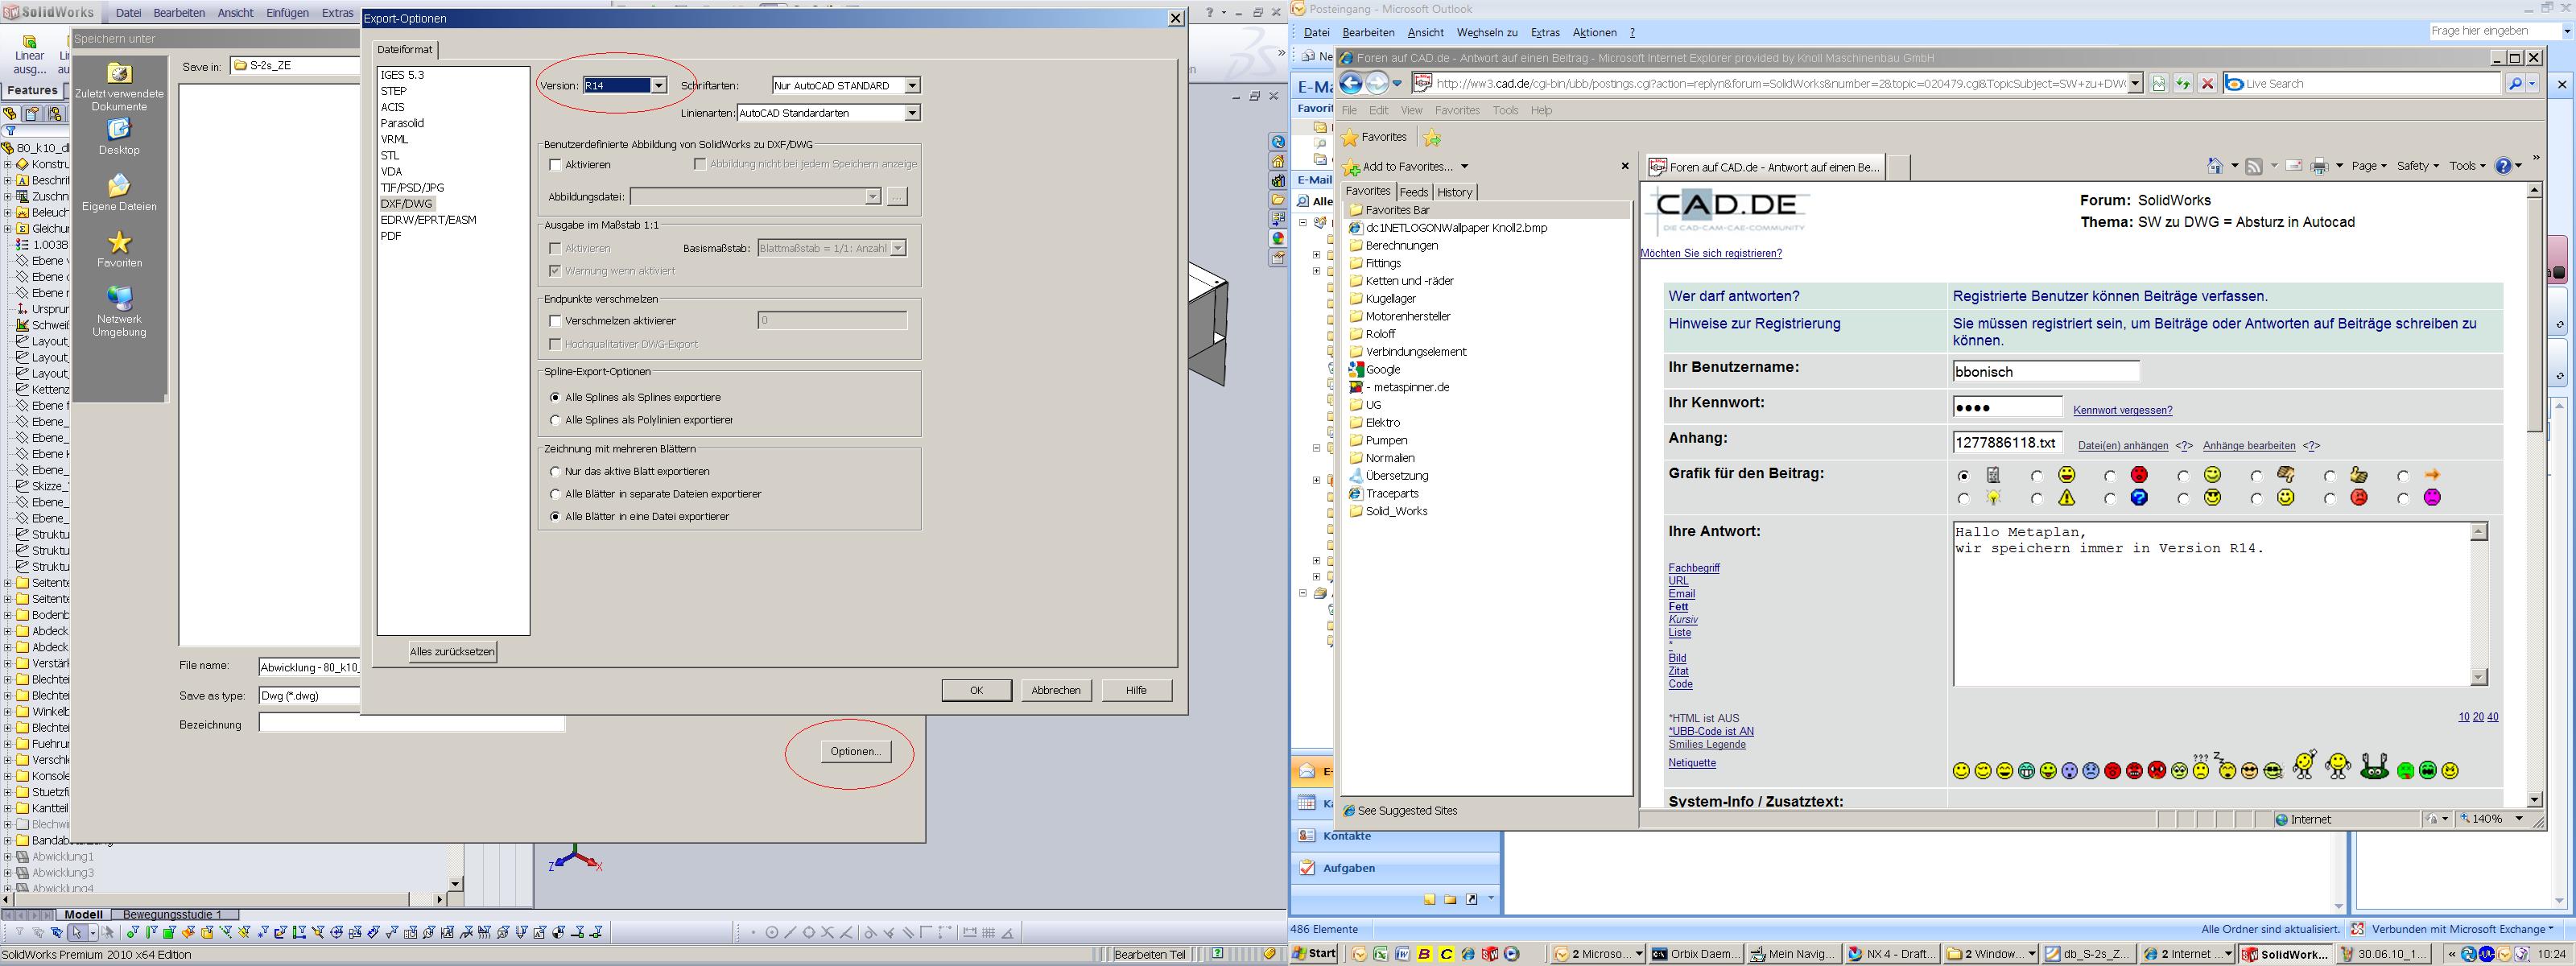Click the IE Print icon
The width and height of the screenshot is (2576, 966).
(2320, 166)
